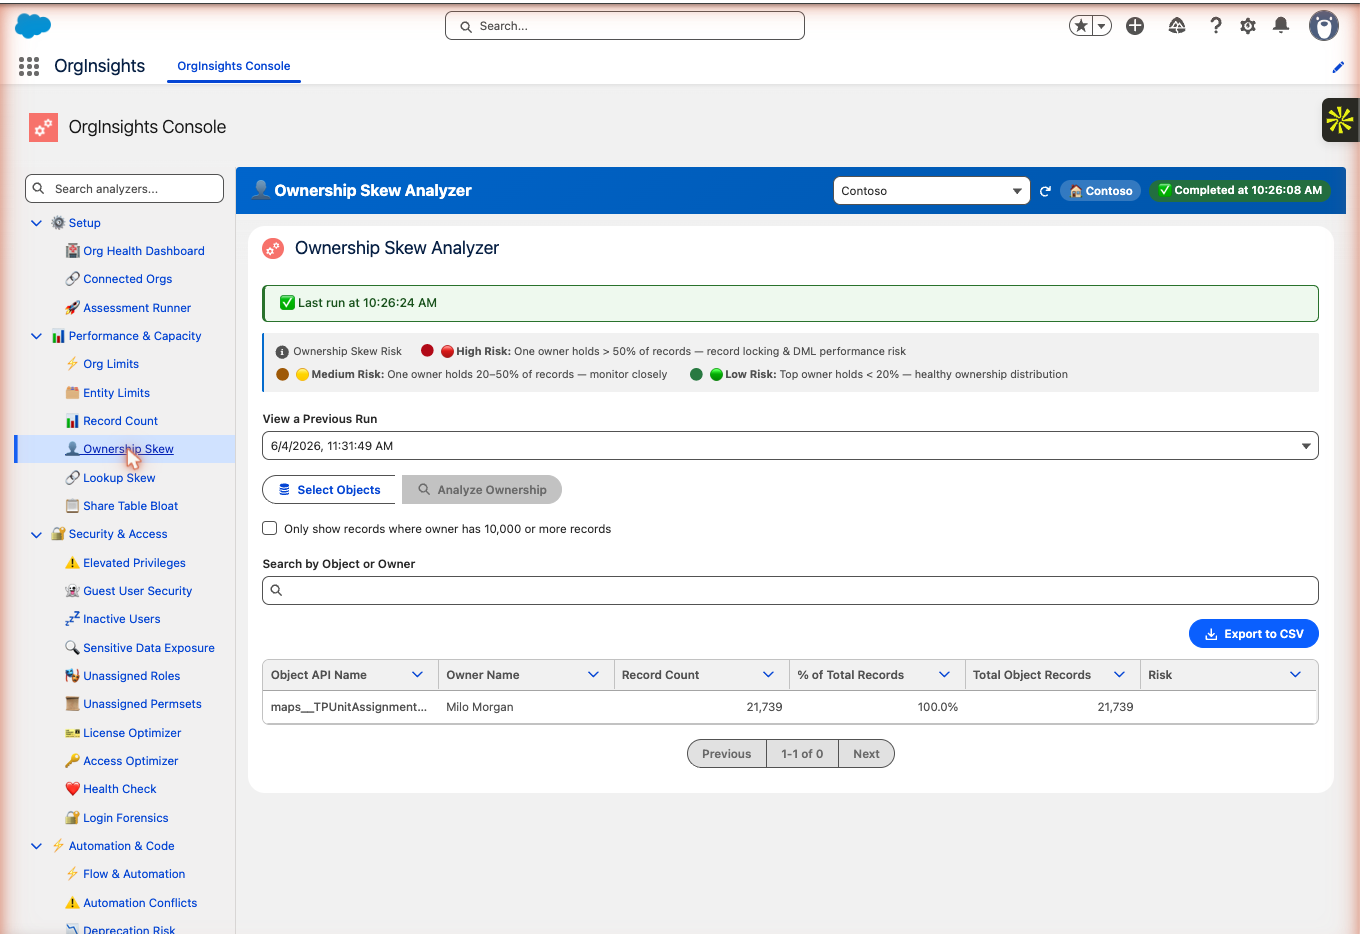
Task: Collapse the Setup tree section
Action: [36, 223]
